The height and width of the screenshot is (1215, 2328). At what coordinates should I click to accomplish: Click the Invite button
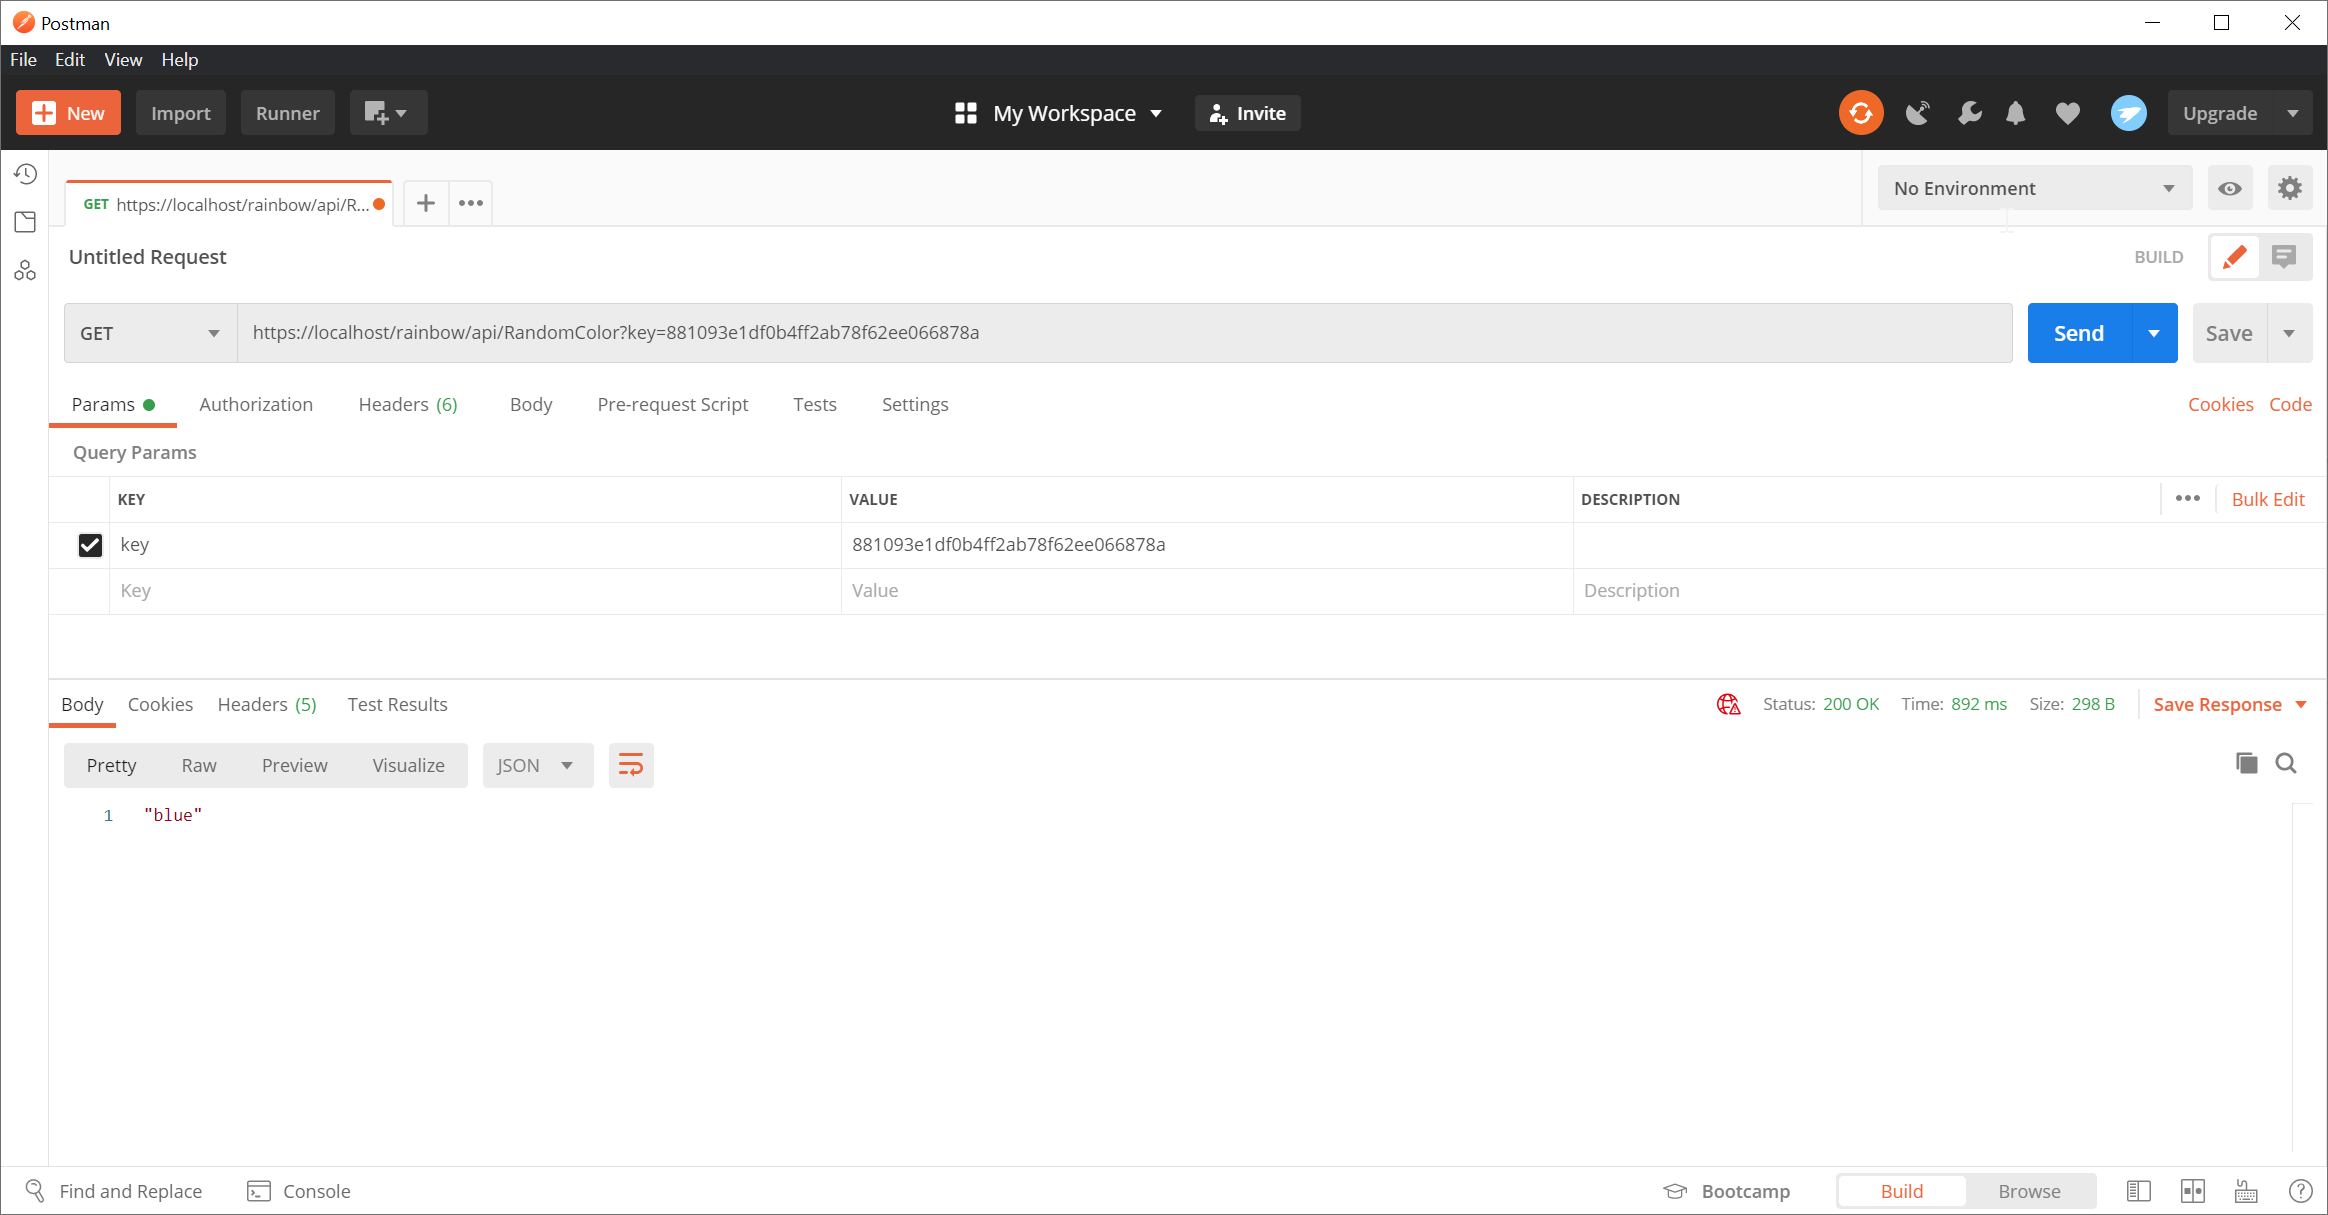(x=1247, y=113)
